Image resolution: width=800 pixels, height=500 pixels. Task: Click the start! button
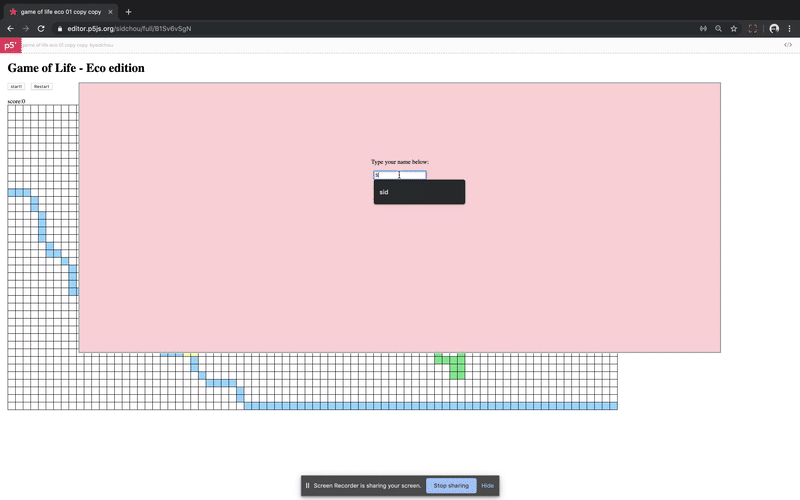click(16, 86)
